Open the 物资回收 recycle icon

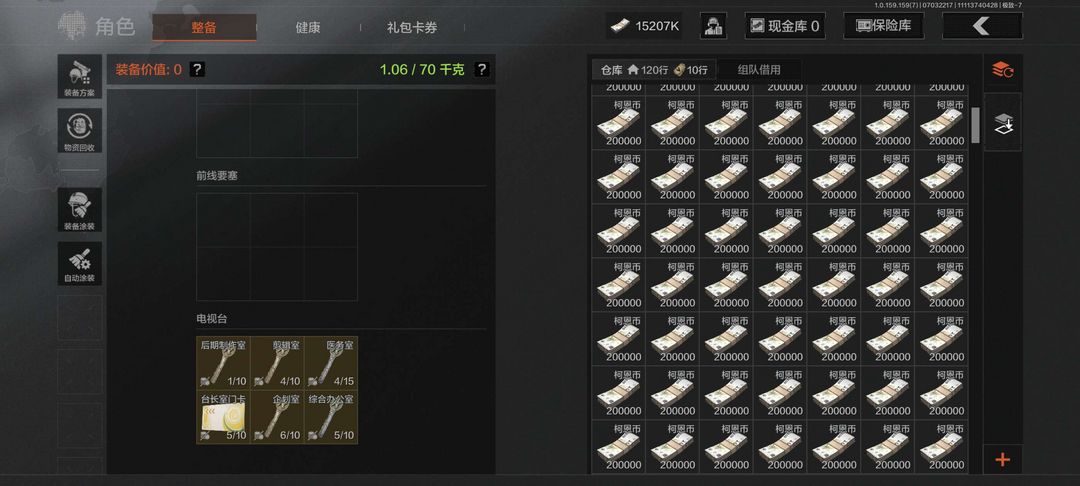click(80, 131)
